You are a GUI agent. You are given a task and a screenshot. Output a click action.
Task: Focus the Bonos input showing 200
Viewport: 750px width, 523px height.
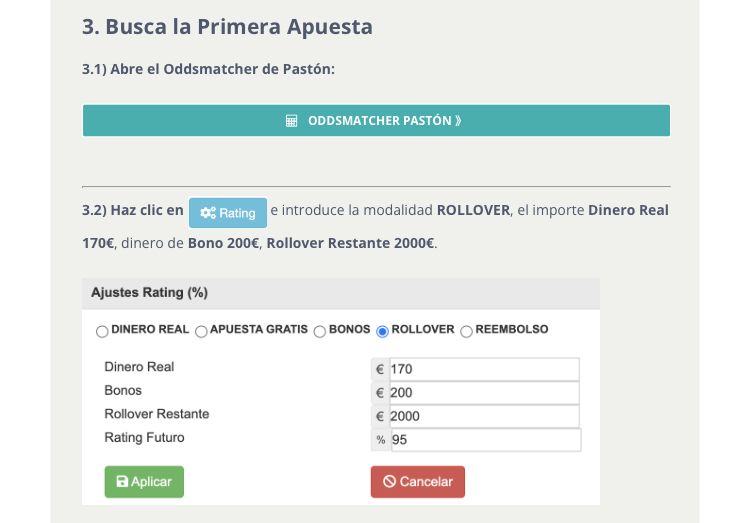(x=484, y=393)
